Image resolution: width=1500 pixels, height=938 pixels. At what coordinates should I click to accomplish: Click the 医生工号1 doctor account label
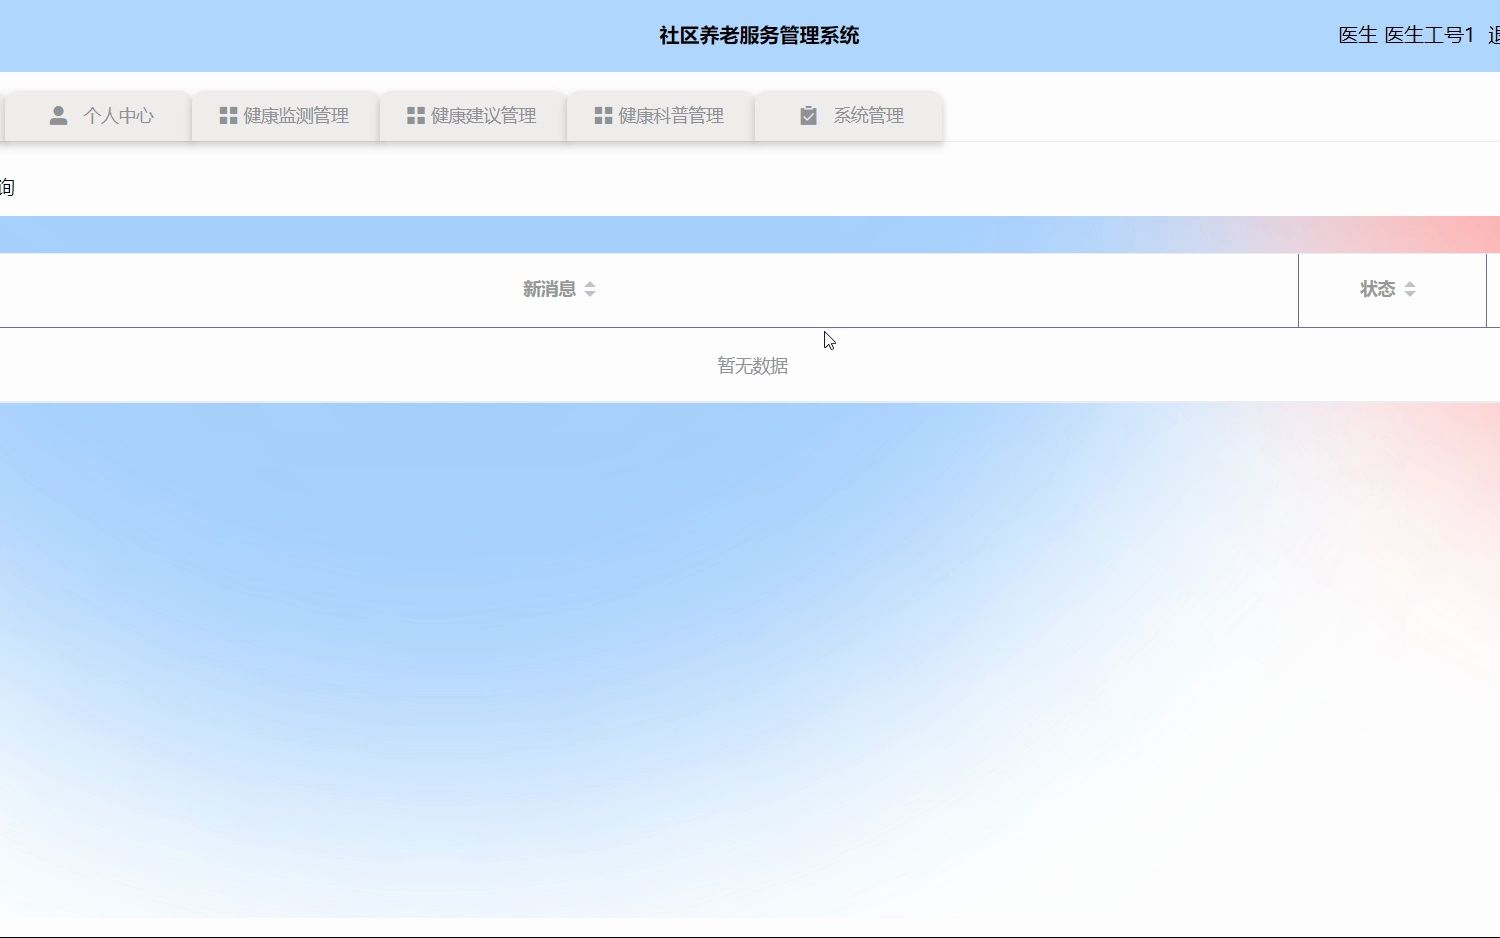pyautogui.click(x=1428, y=34)
